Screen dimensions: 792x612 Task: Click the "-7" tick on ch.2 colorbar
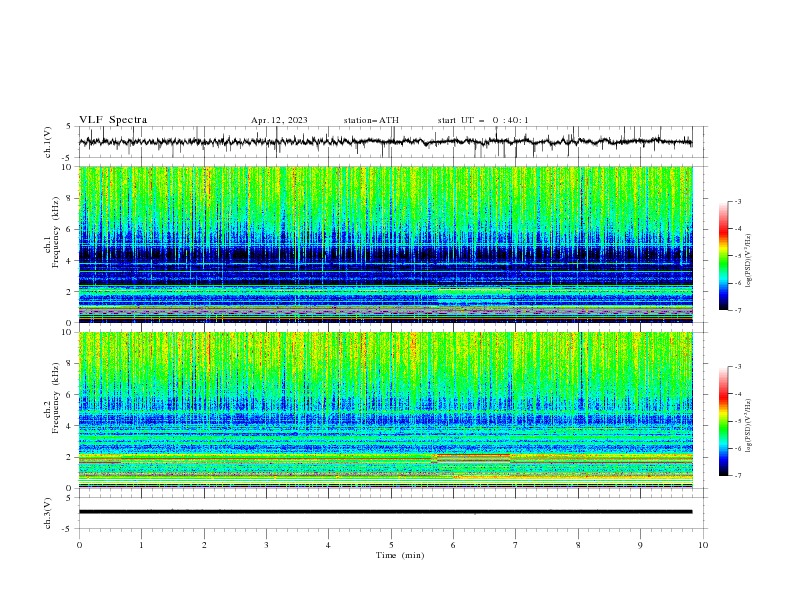pyautogui.click(x=738, y=476)
